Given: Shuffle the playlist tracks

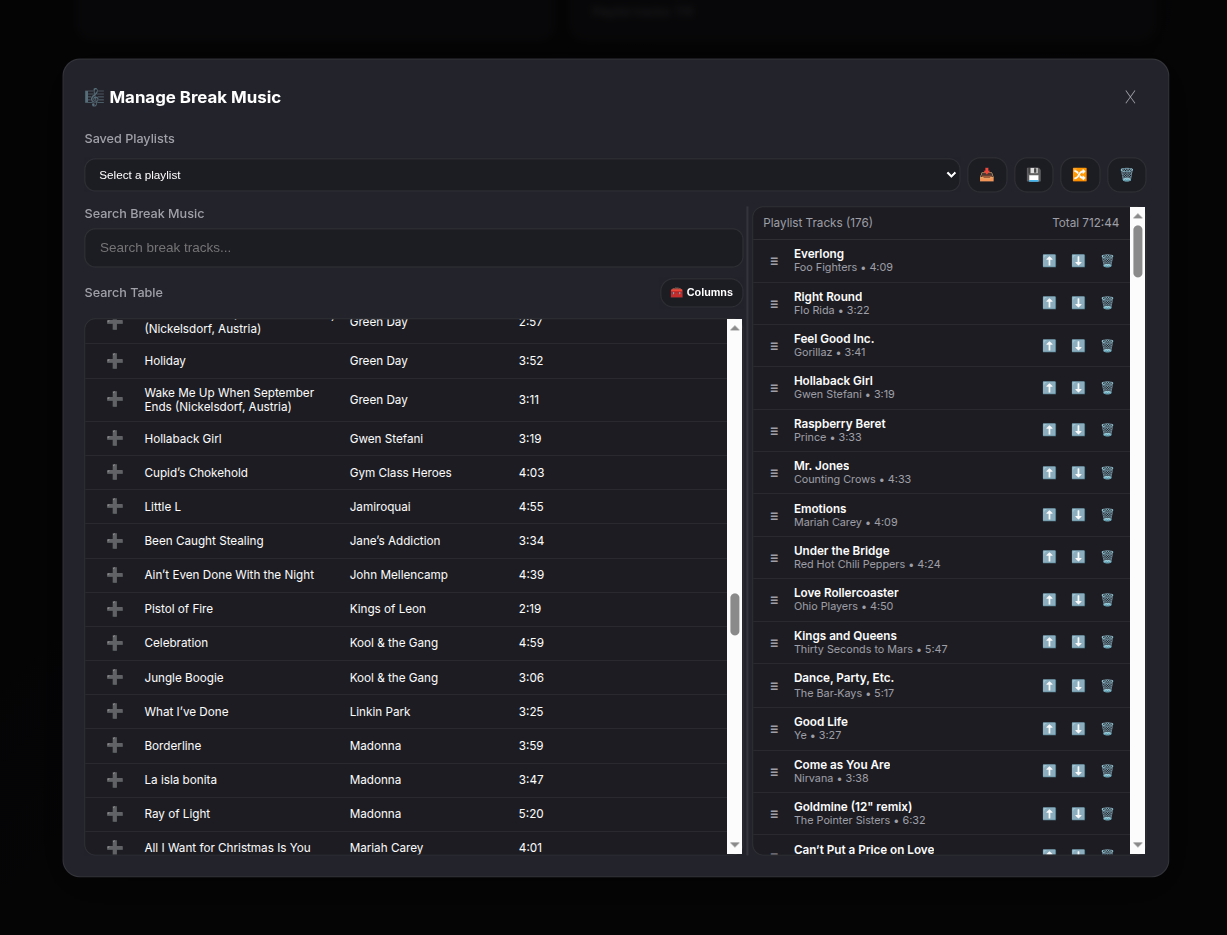Looking at the screenshot, I should coord(1080,175).
